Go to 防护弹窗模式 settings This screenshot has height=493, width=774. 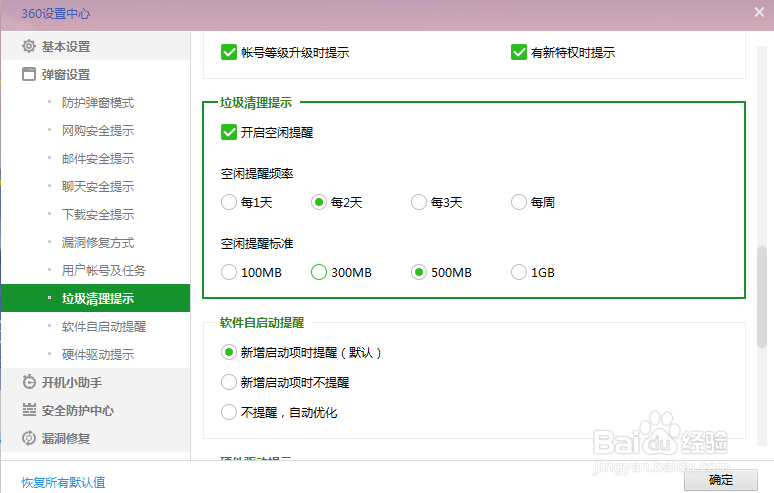98,103
